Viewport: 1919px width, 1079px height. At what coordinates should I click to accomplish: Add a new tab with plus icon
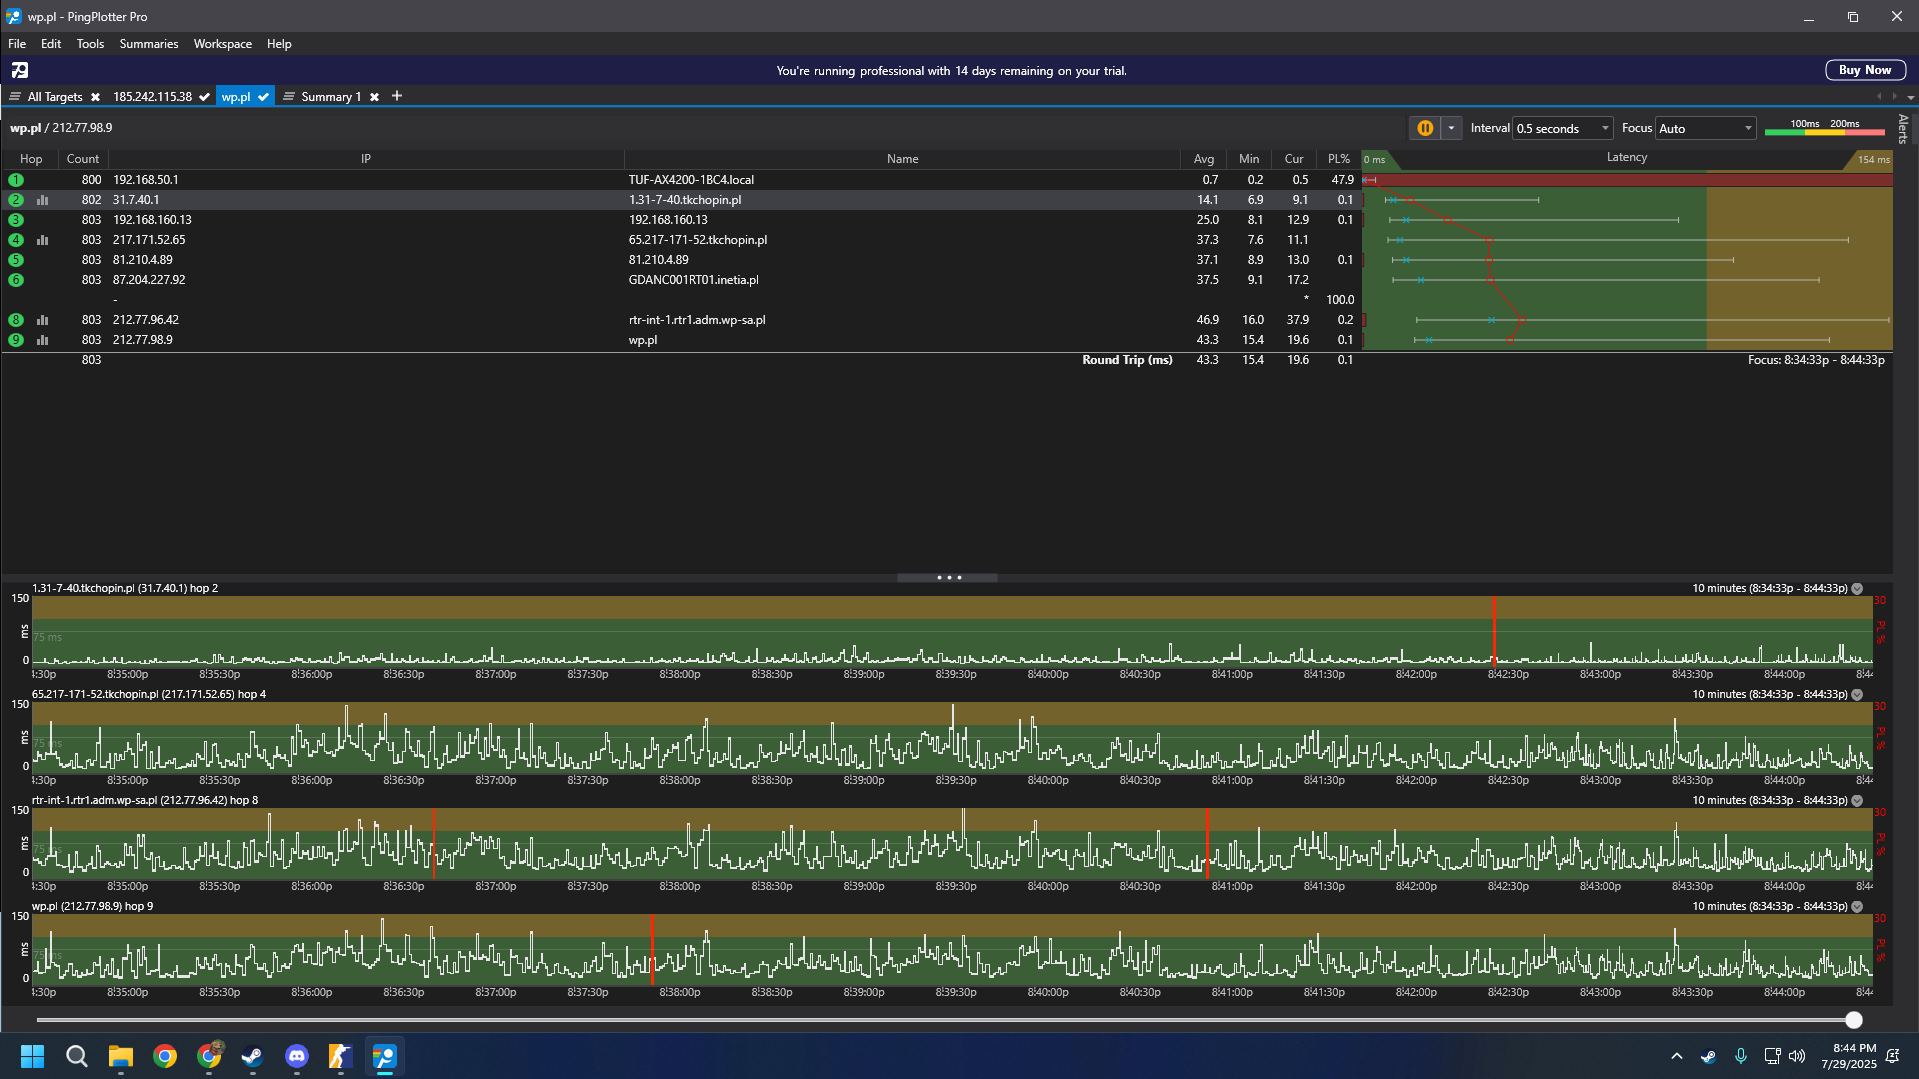(397, 96)
